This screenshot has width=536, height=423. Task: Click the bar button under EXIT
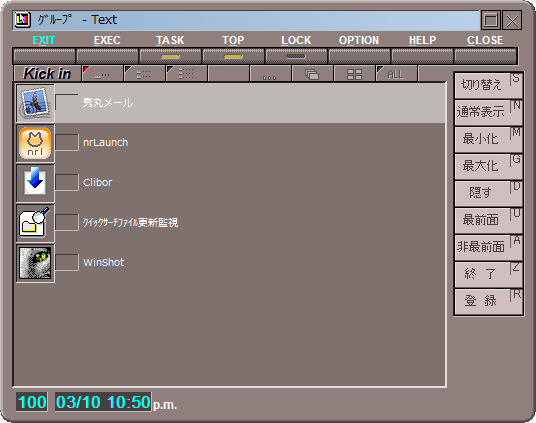tap(44, 56)
